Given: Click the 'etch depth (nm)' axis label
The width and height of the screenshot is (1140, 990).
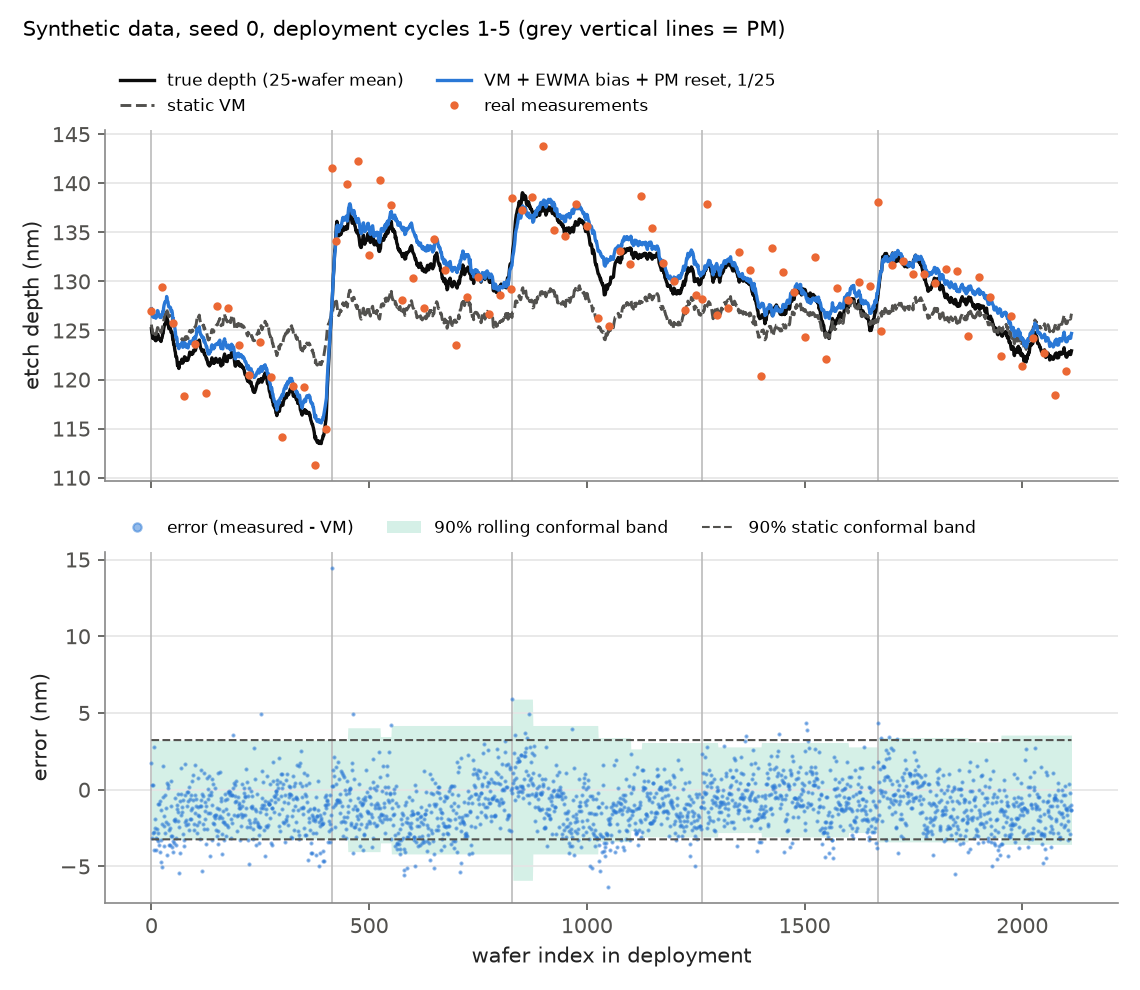Looking at the screenshot, I should [32, 305].
